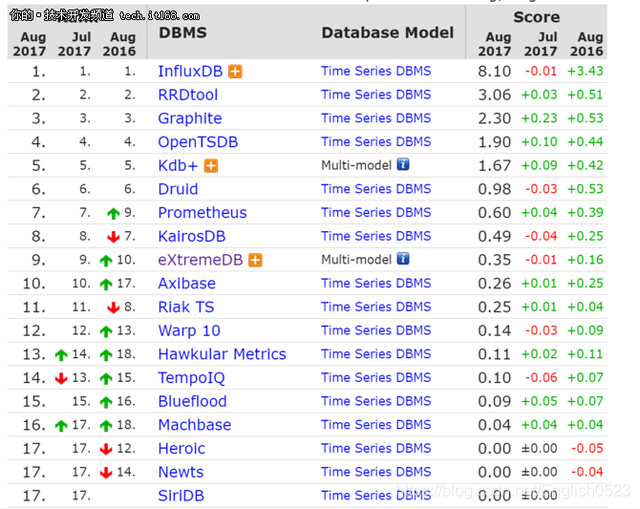Open the Machbase link
640x509 pixels.
pyautogui.click(x=195, y=425)
